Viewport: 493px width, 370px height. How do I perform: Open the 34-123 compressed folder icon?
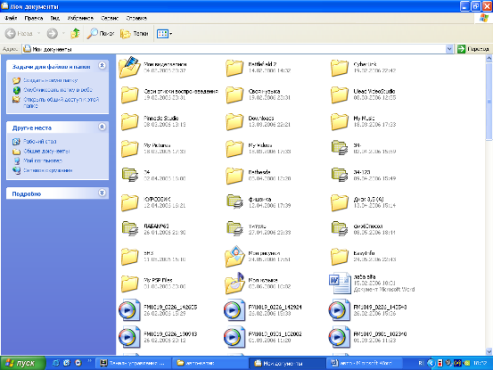(339, 175)
